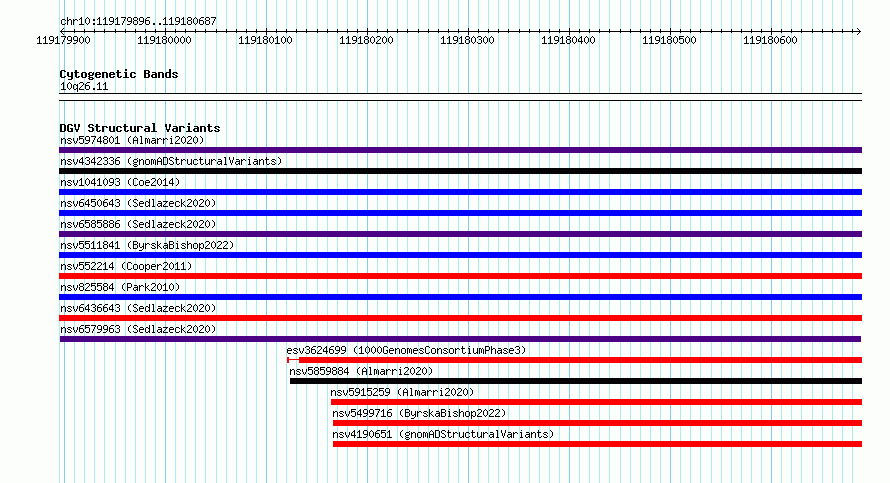Open nsv6585886 (Sedlazeck2020) label
The height and width of the screenshot is (483, 890).
click(138, 224)
